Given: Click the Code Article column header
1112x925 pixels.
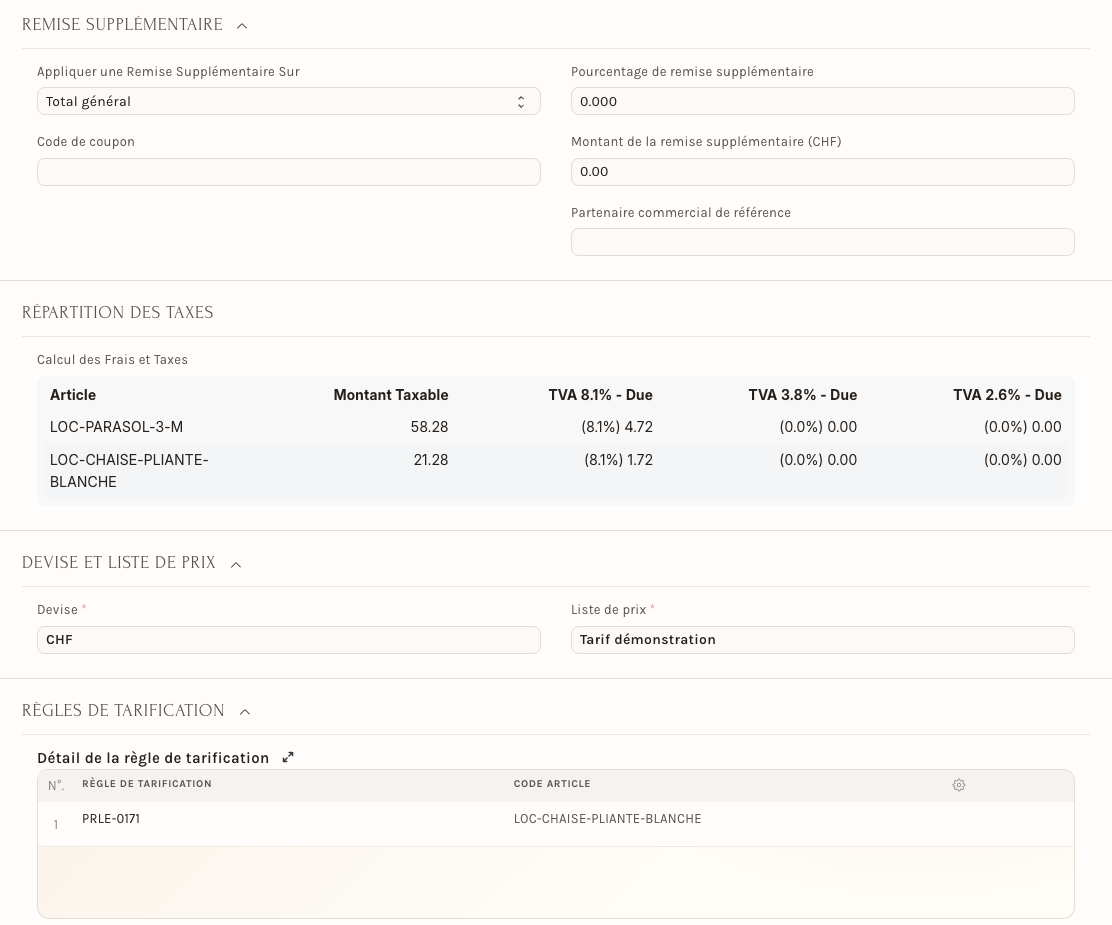Looking at the screenshot, I should 552,784.
